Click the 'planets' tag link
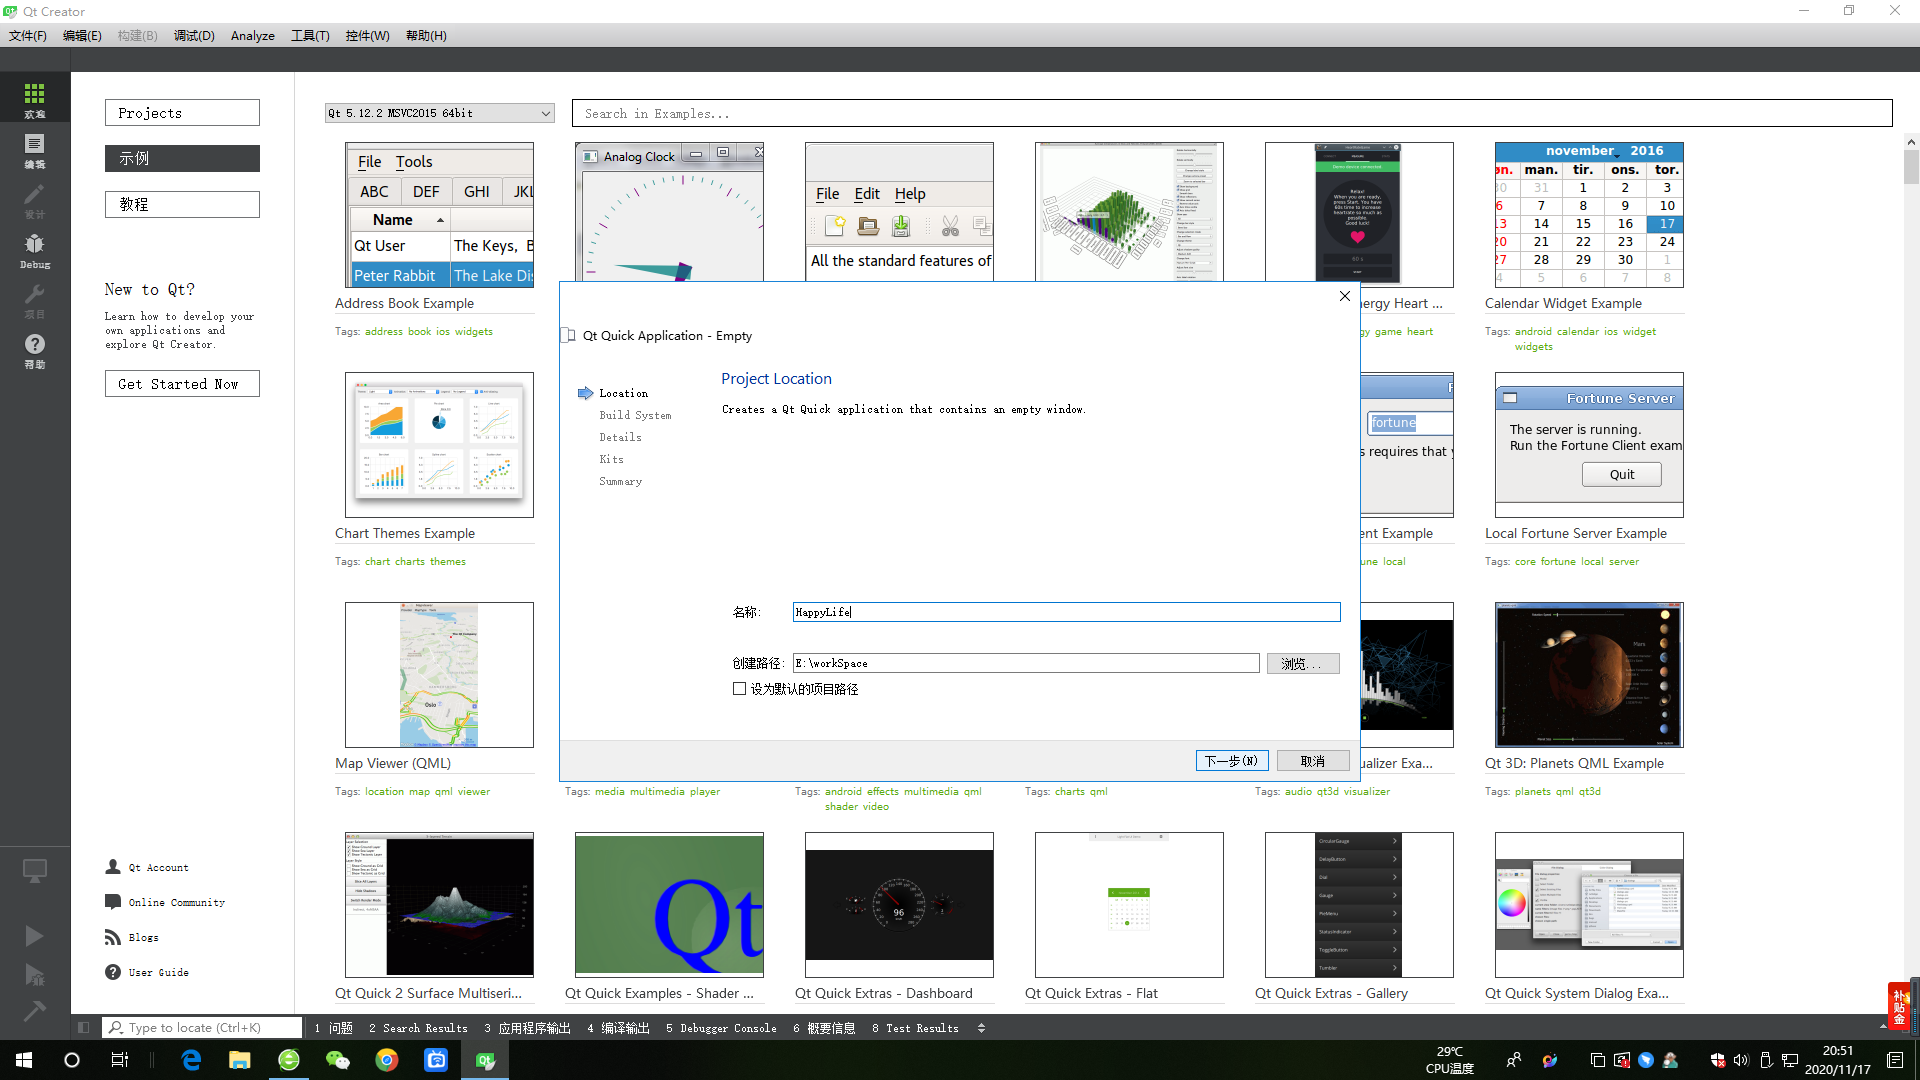Image resolution: width=1920 pixels, height=1080 pixels. tap(1532, 792)
